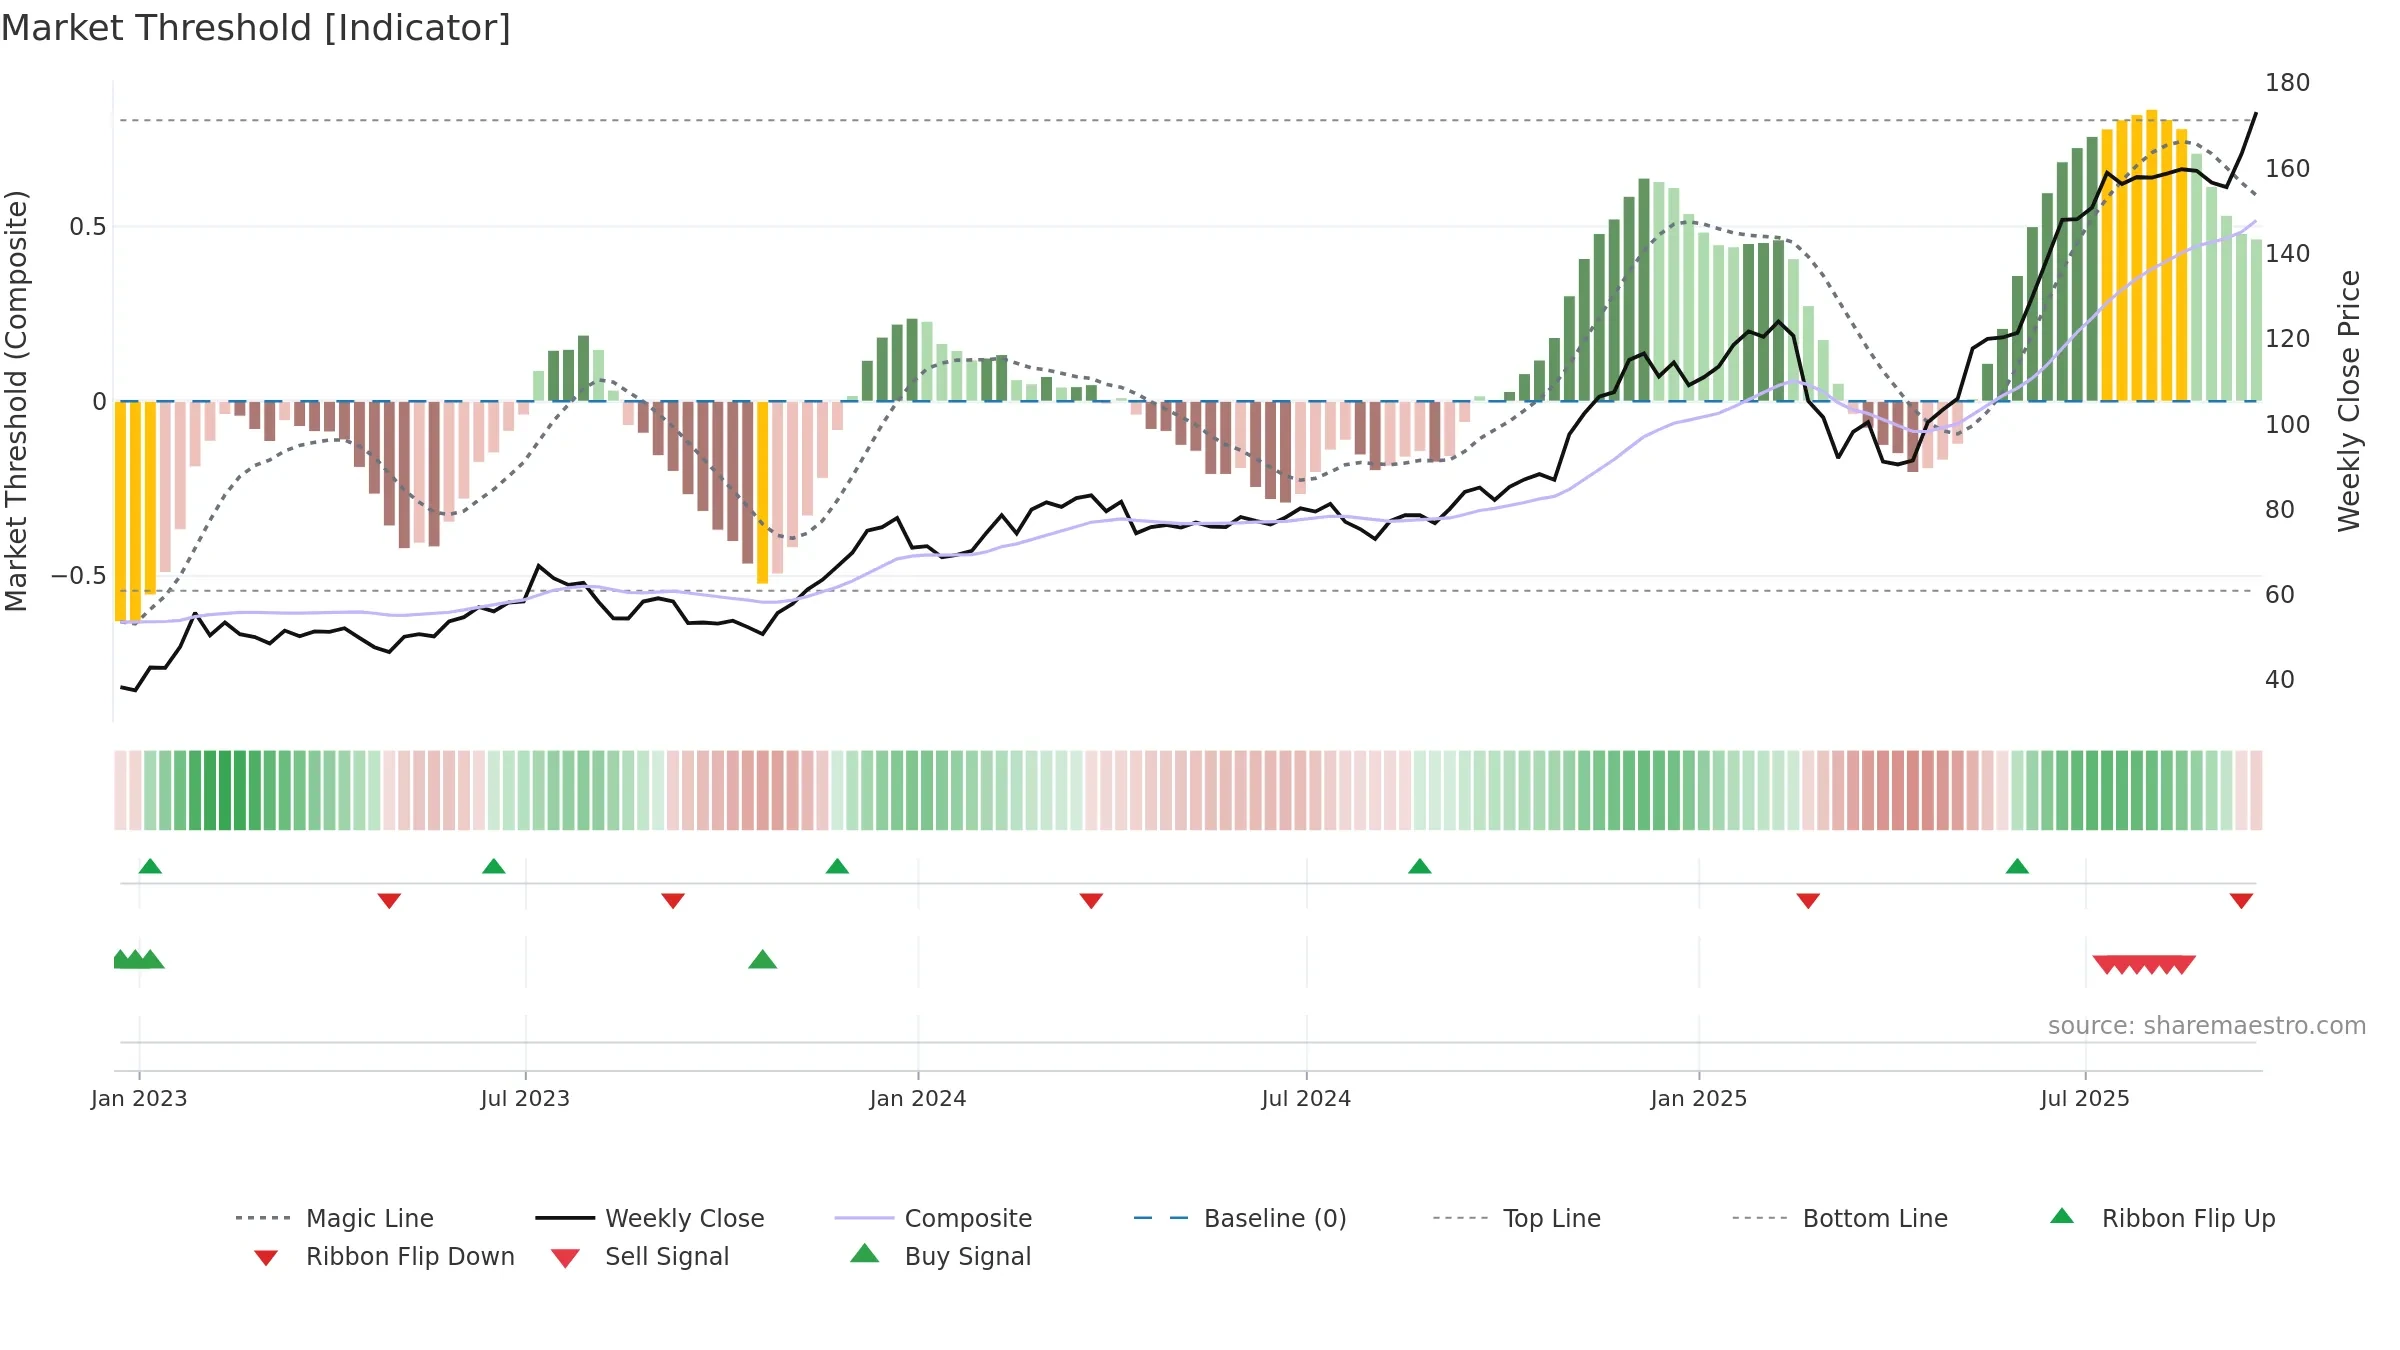Click the Jan 2025 x-axis label
Viewport: 2400px width, 1350px height.
click(x=1699, y=1098)
